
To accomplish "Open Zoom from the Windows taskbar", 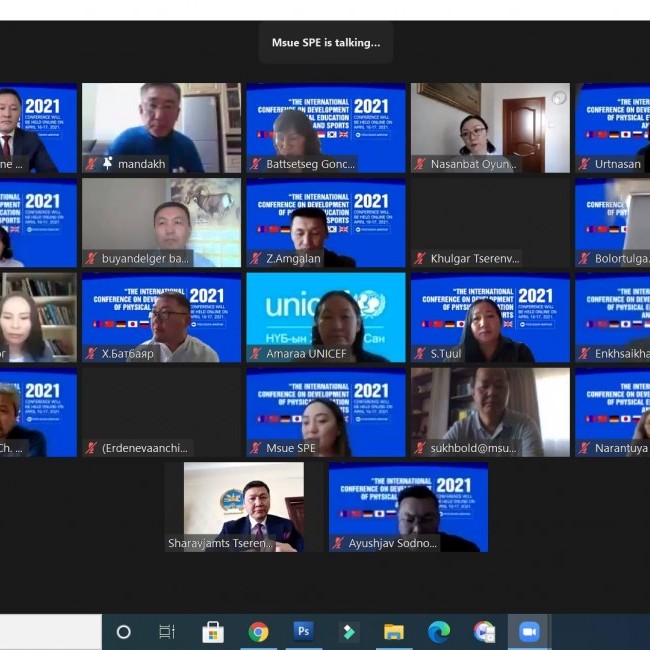I will pyautogui.click(x=529, y=632).
